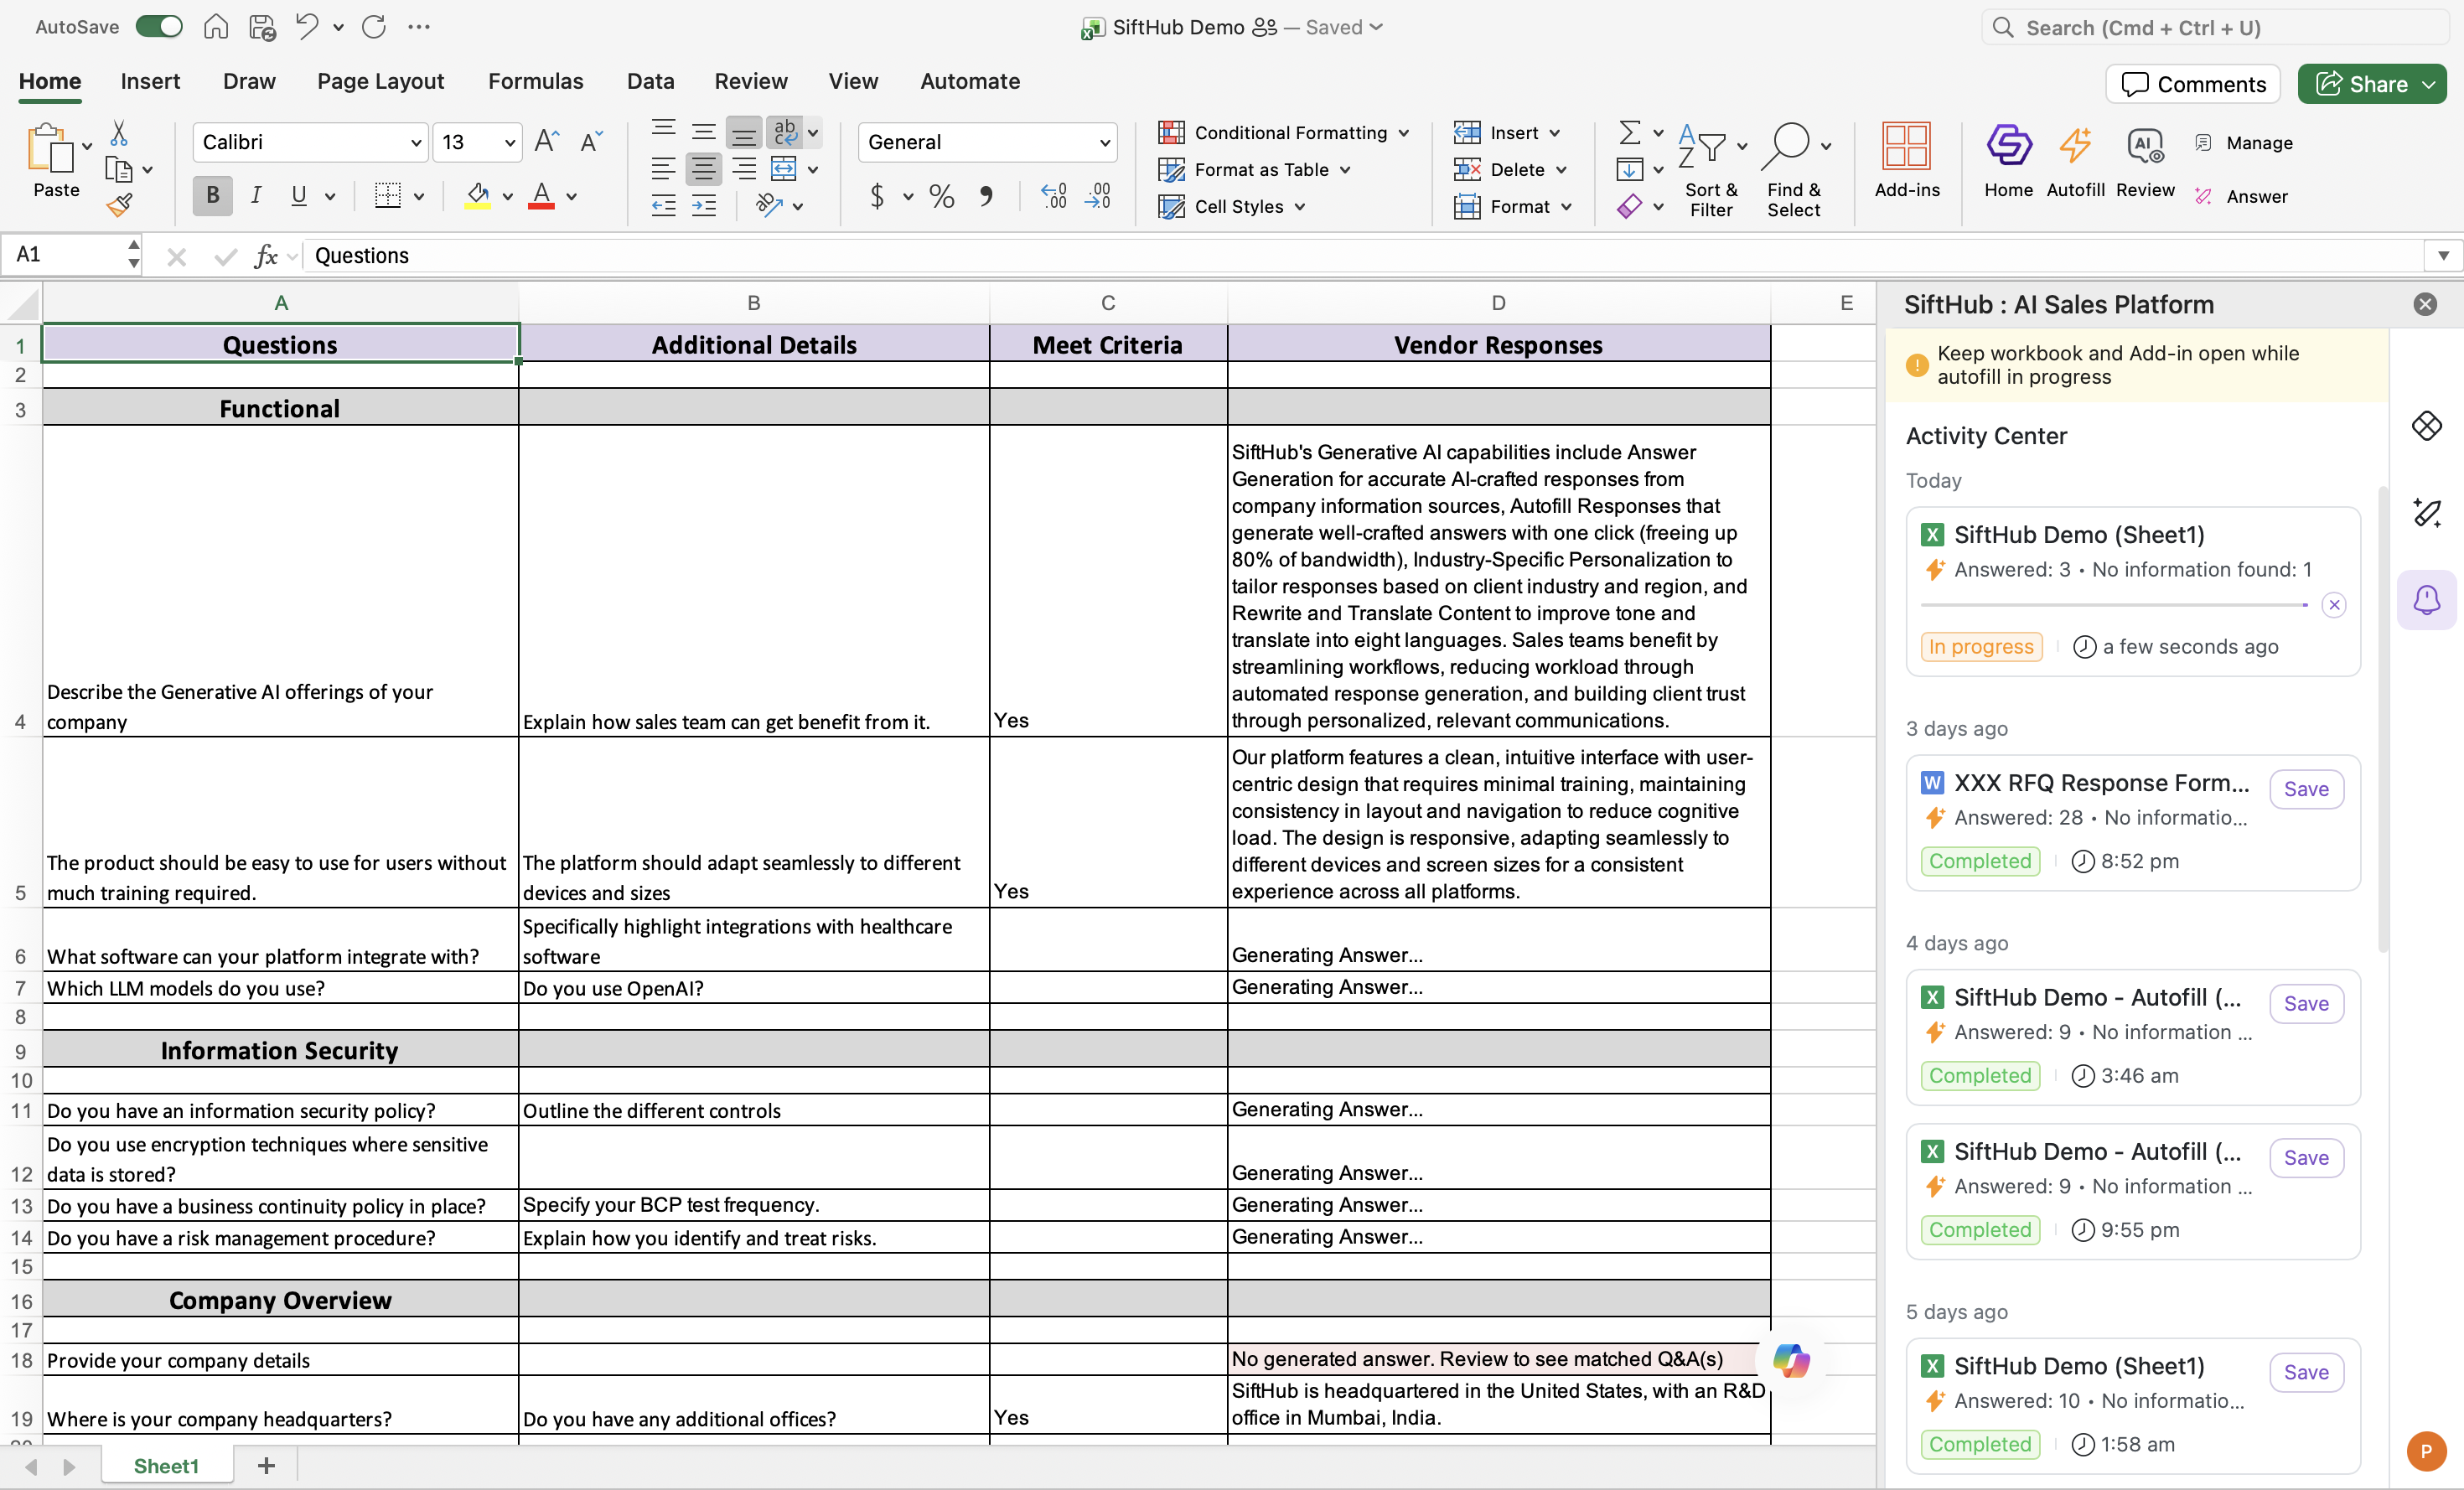Click the Copilot icon near column D
2464x1490 pixels.
(x=1791, y=1360)
